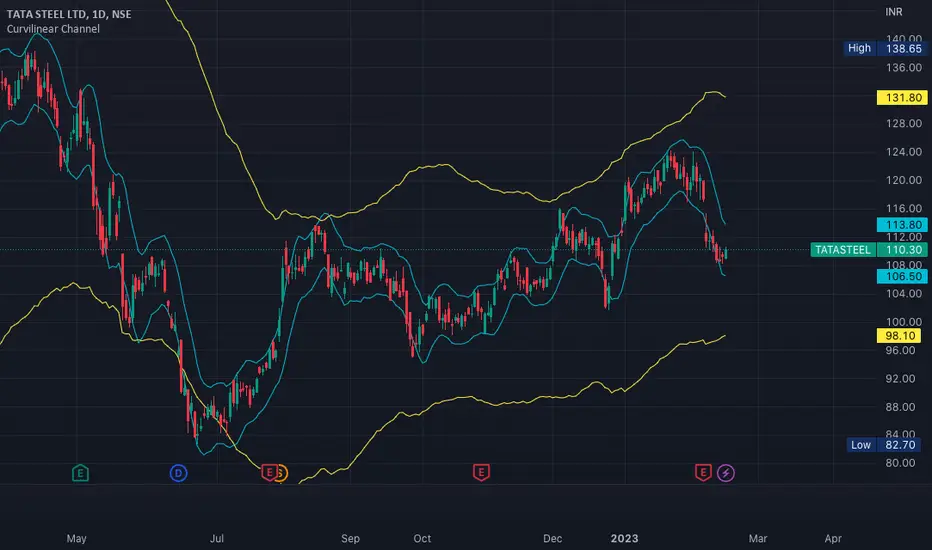Click the TATA STEEL LTD, 1D, NSE title
The width and height of the screenshot is (932, 550).
point(69,14)
